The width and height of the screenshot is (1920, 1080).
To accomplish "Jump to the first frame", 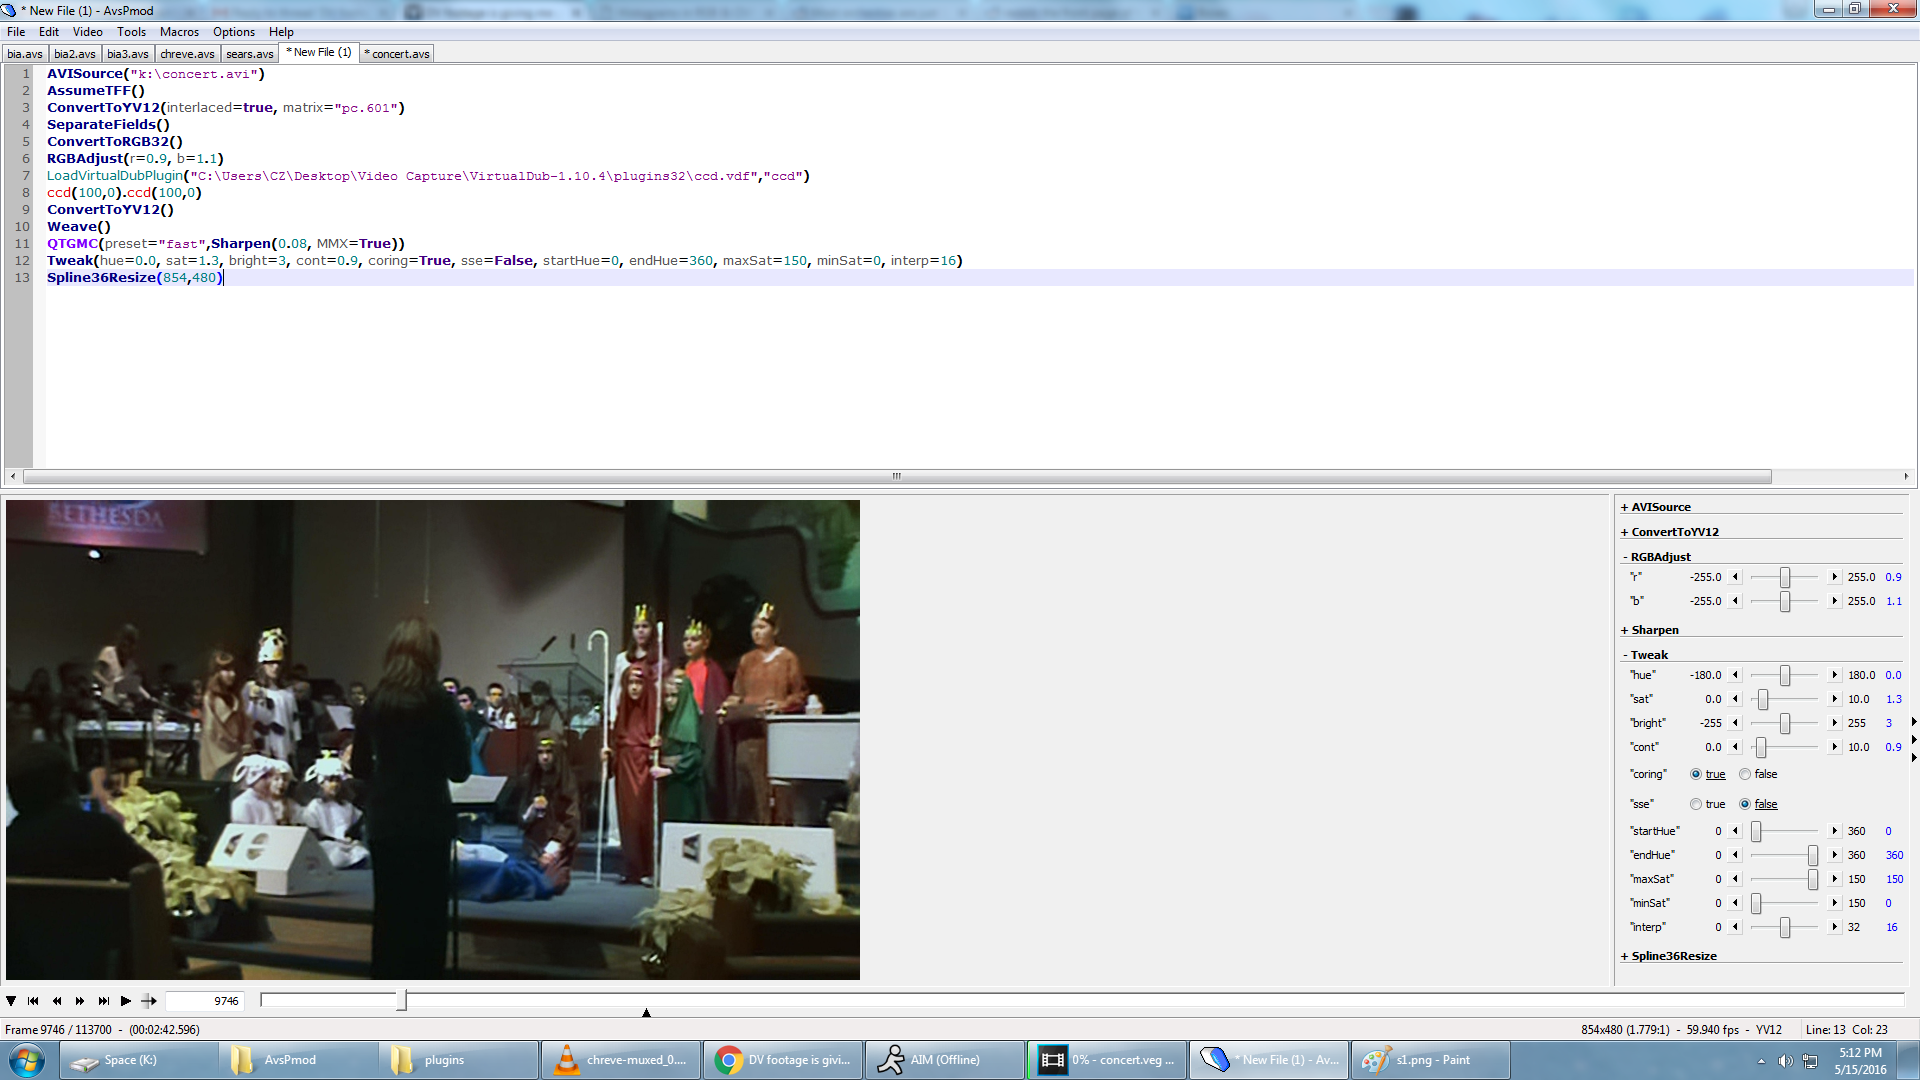I will tap(33, 1001).
